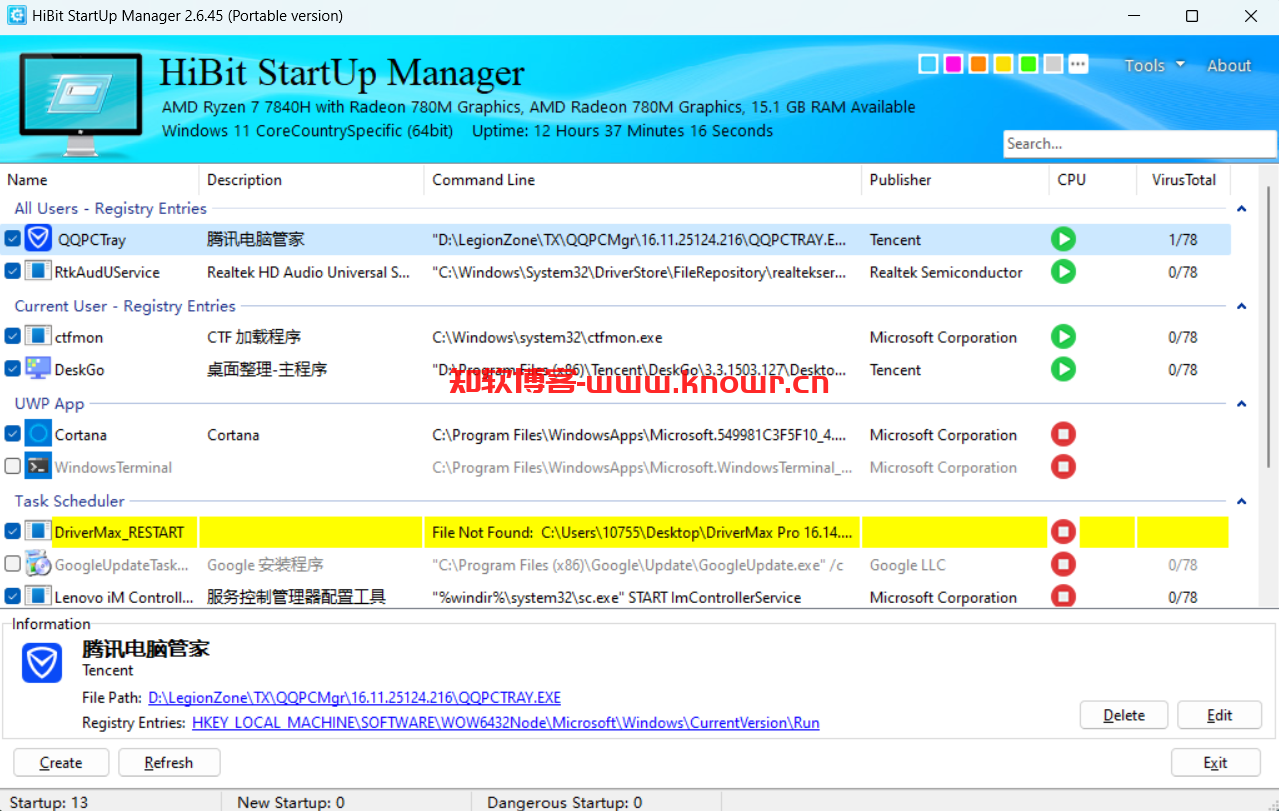The width and height of the screenshot is (1279, 811).
Task: Click the Exit button
Action: 1215,762
